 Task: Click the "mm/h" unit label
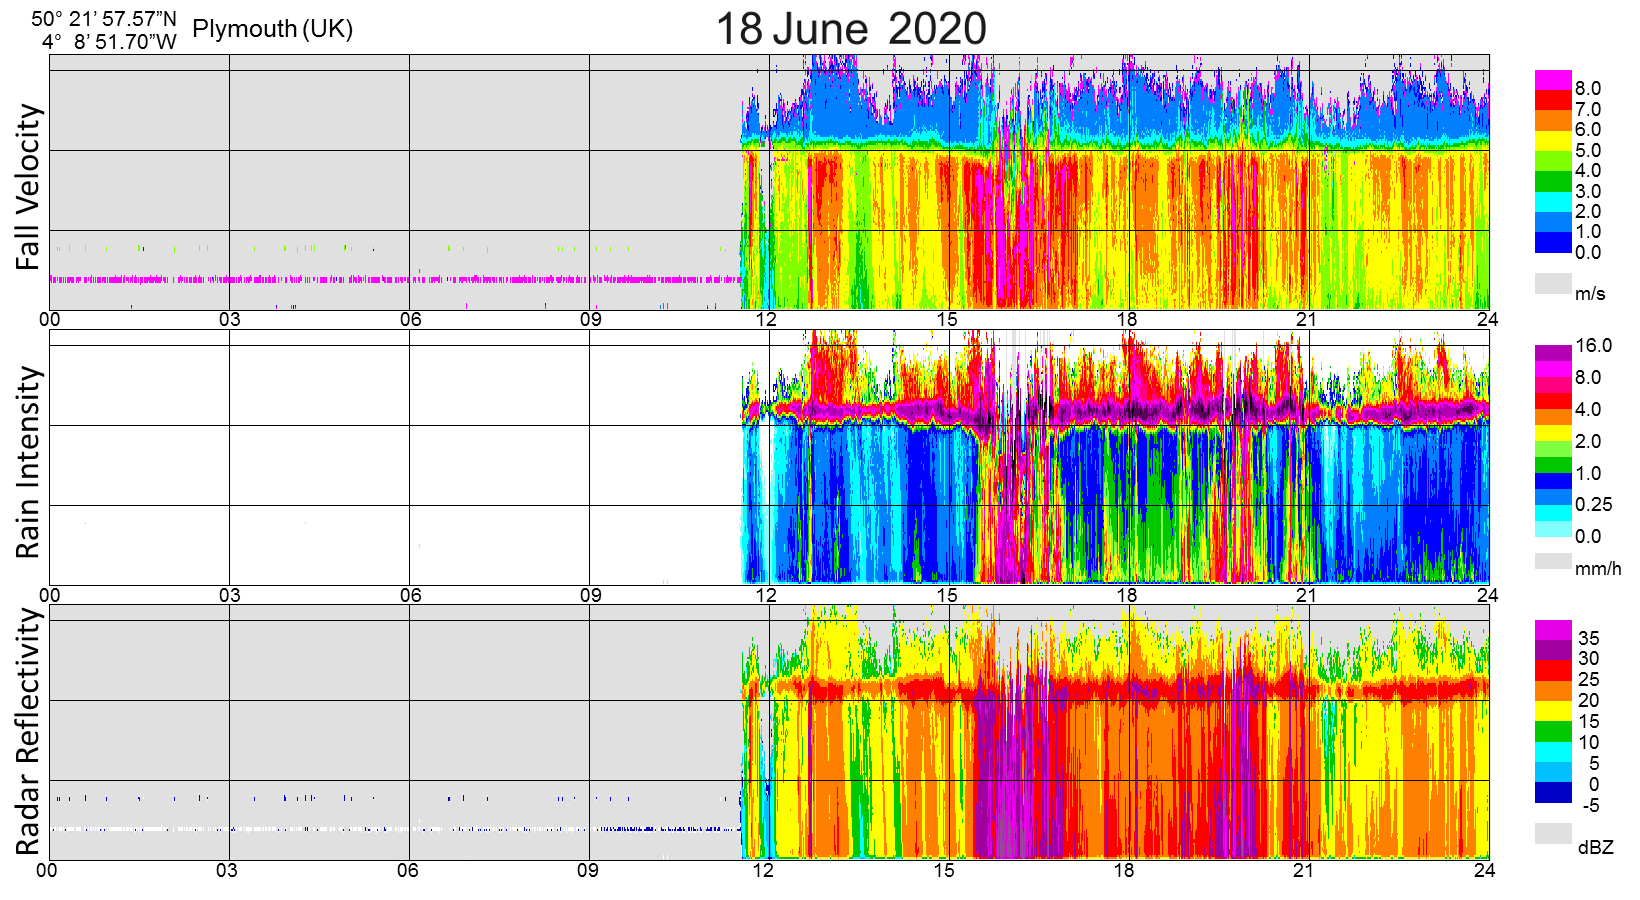click(x=1598, y=569)
